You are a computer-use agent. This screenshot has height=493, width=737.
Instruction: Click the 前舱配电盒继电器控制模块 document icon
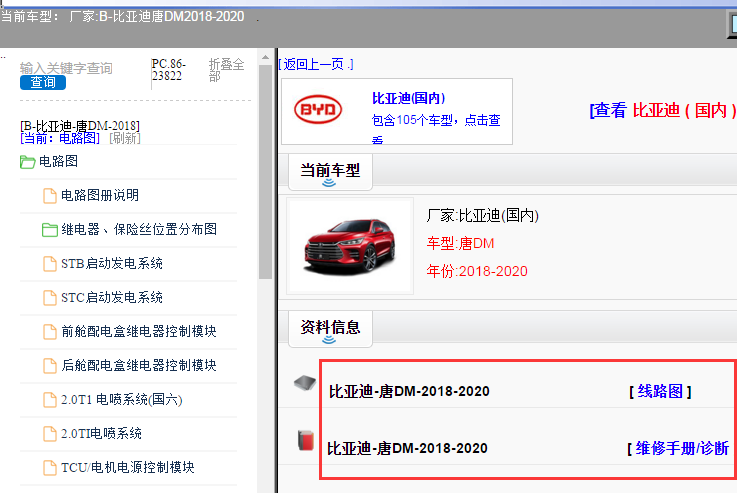coord(50,331)
